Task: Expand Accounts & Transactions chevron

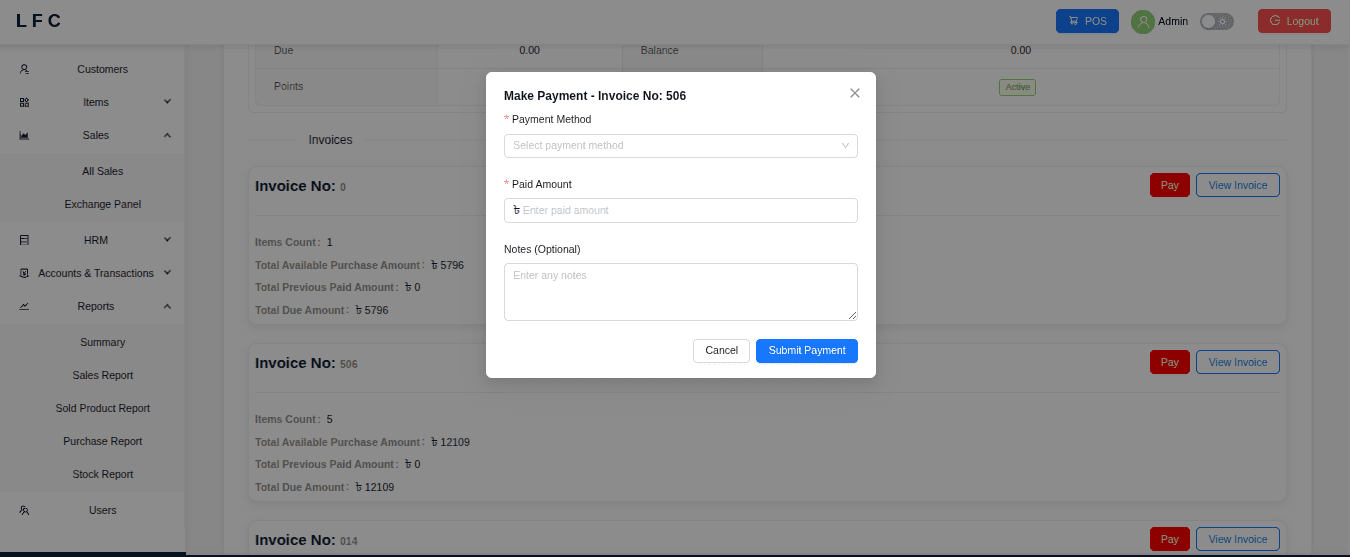Action: [167, 273]
